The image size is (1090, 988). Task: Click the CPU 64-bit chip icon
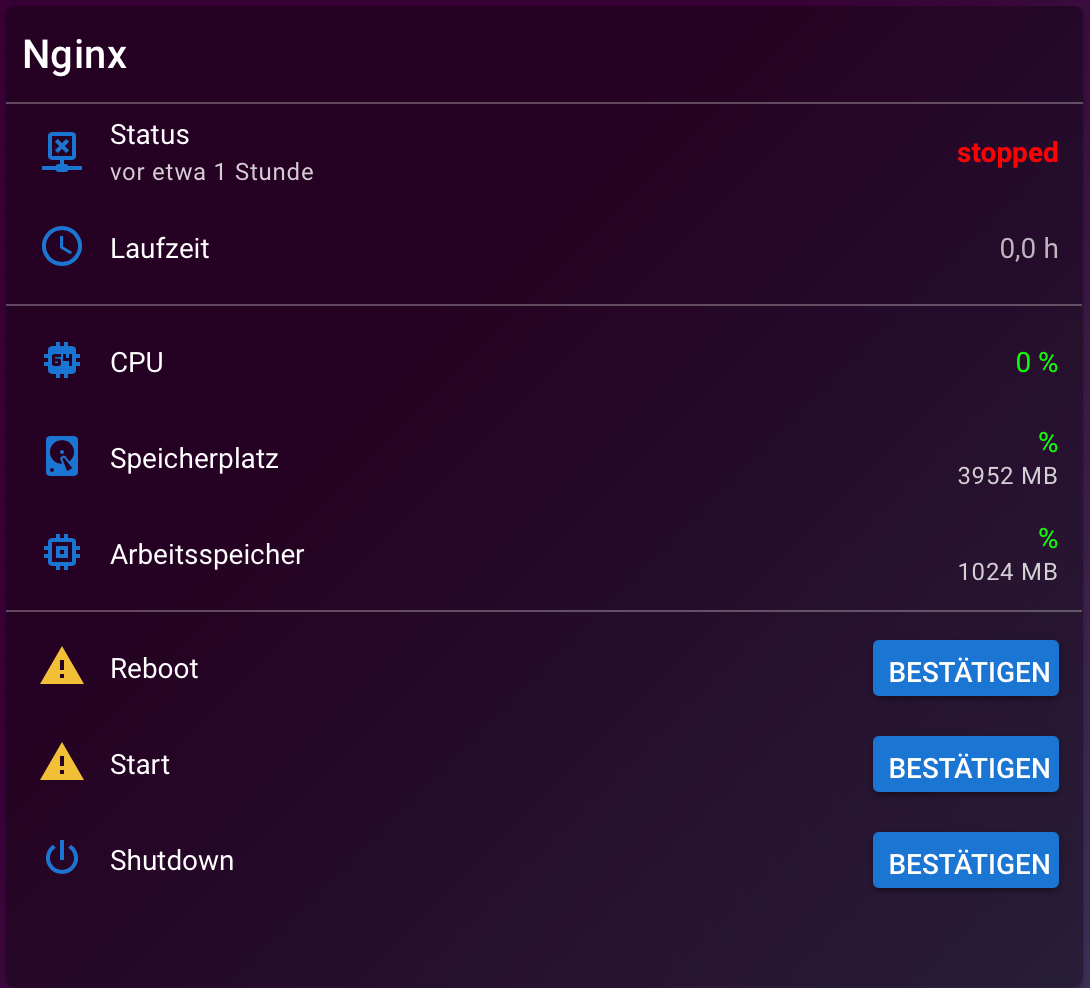(x=62, y=360)
